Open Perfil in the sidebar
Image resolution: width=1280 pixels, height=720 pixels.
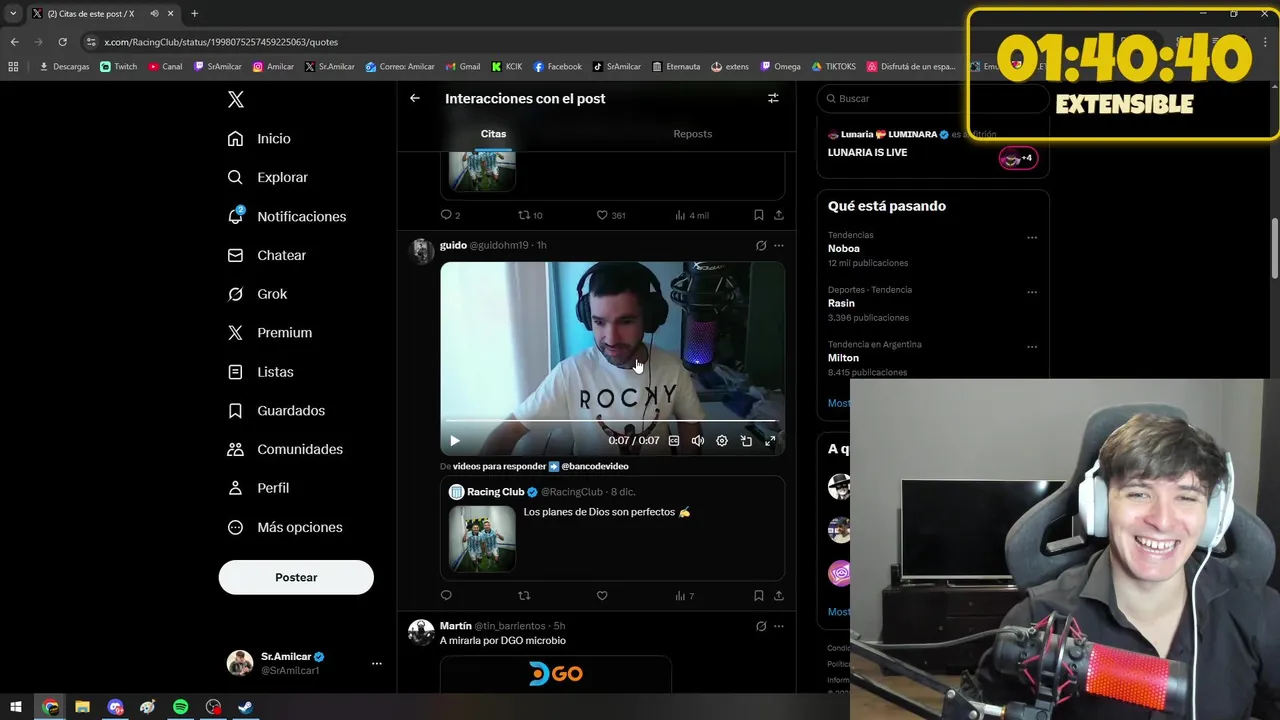point(258,488)
